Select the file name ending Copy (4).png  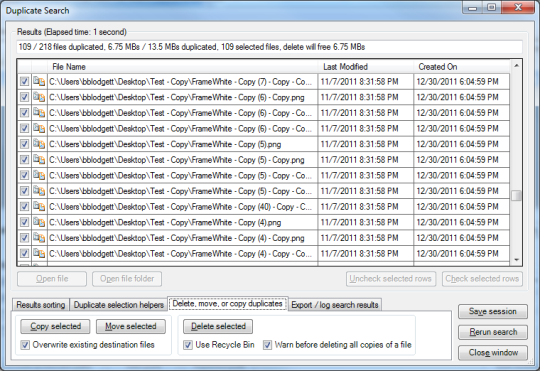point(165,222)
